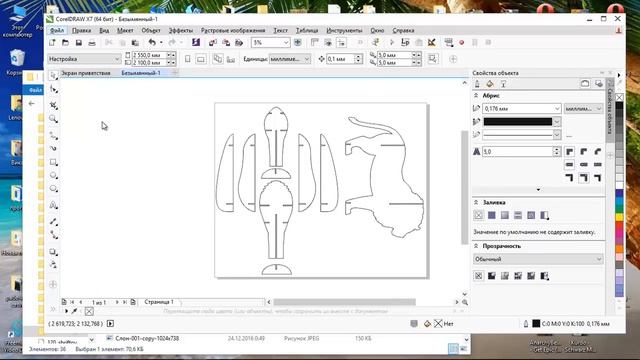
Task: Select portrait page orientation
Action: point(187,59)
